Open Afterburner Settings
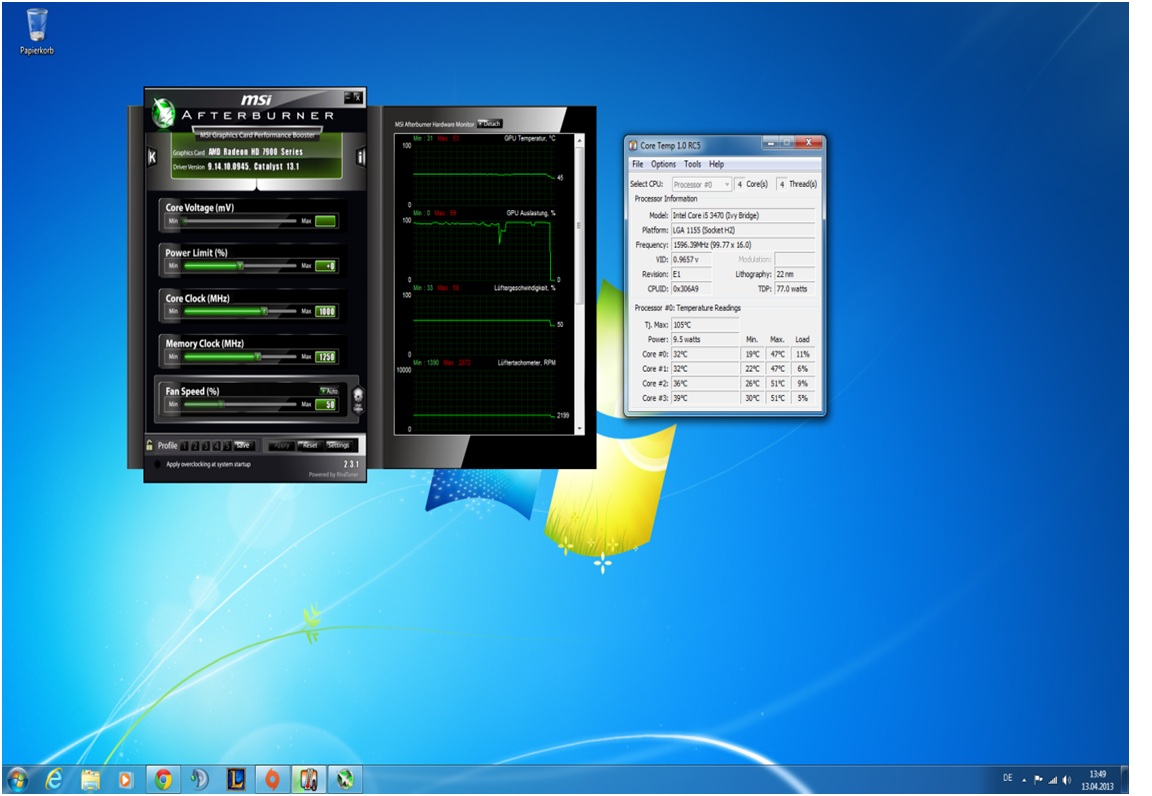The width and height of the screenshot is (1152, 796). tap(339, 445)
